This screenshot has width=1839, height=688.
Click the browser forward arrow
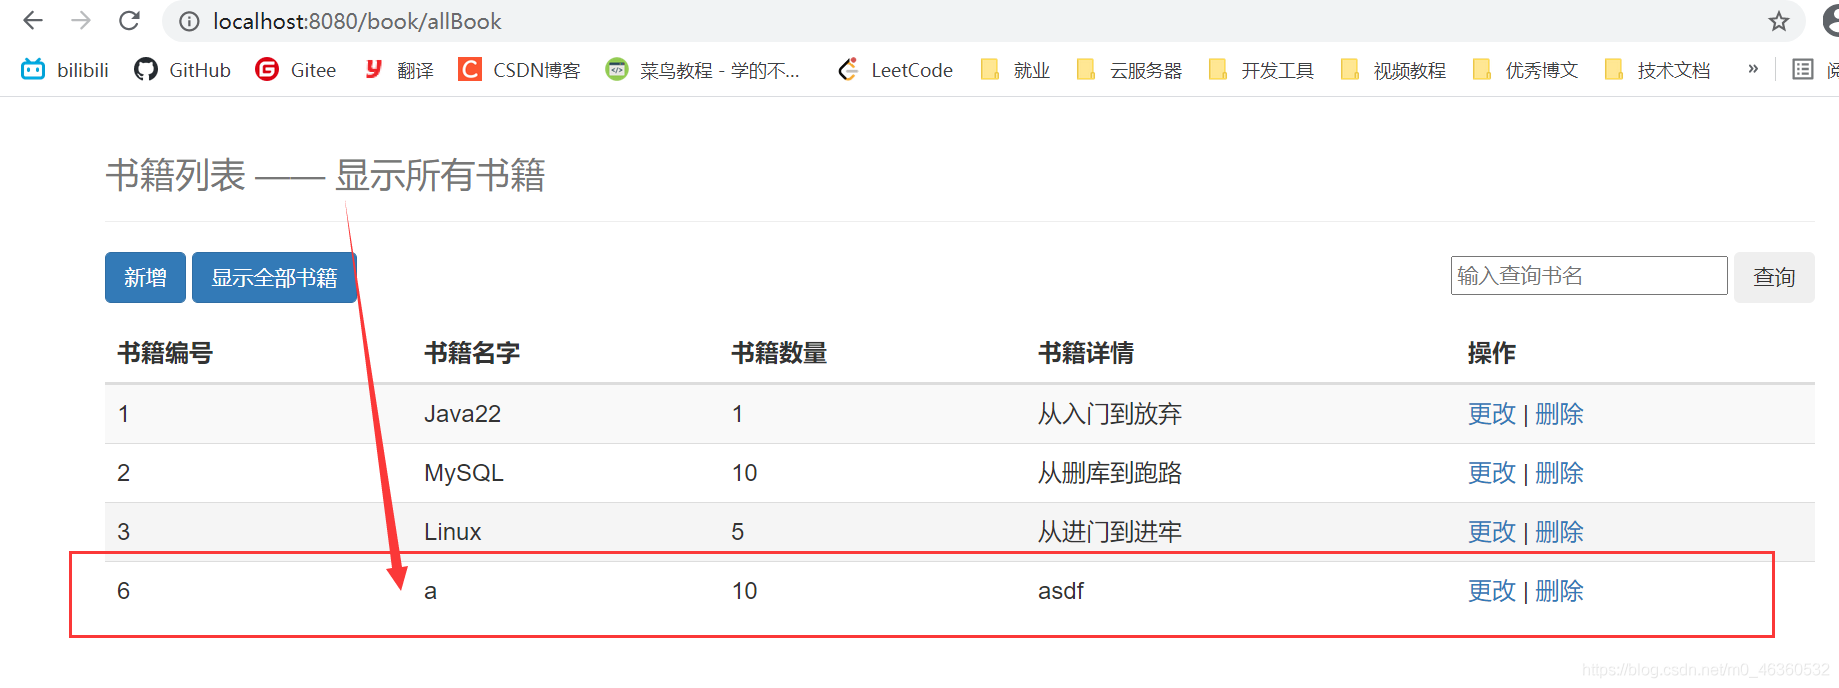pos(81,20)
